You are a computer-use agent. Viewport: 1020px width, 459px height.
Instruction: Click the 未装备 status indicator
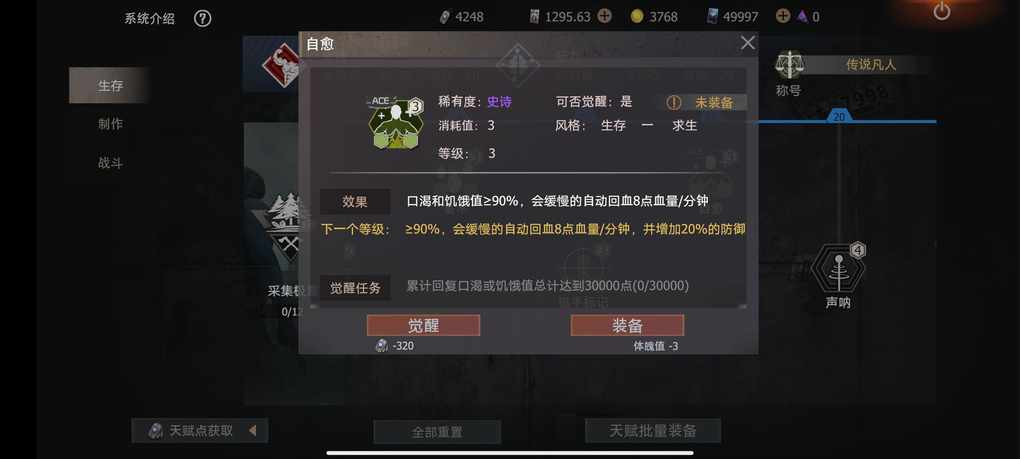coord(706,102)
